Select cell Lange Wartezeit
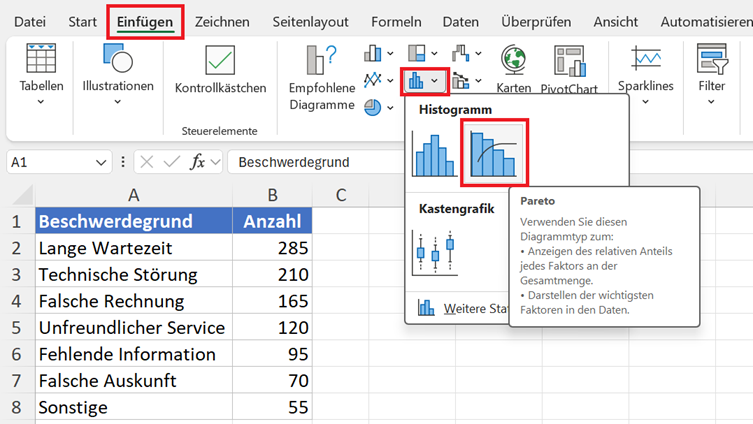 point(134,248)
